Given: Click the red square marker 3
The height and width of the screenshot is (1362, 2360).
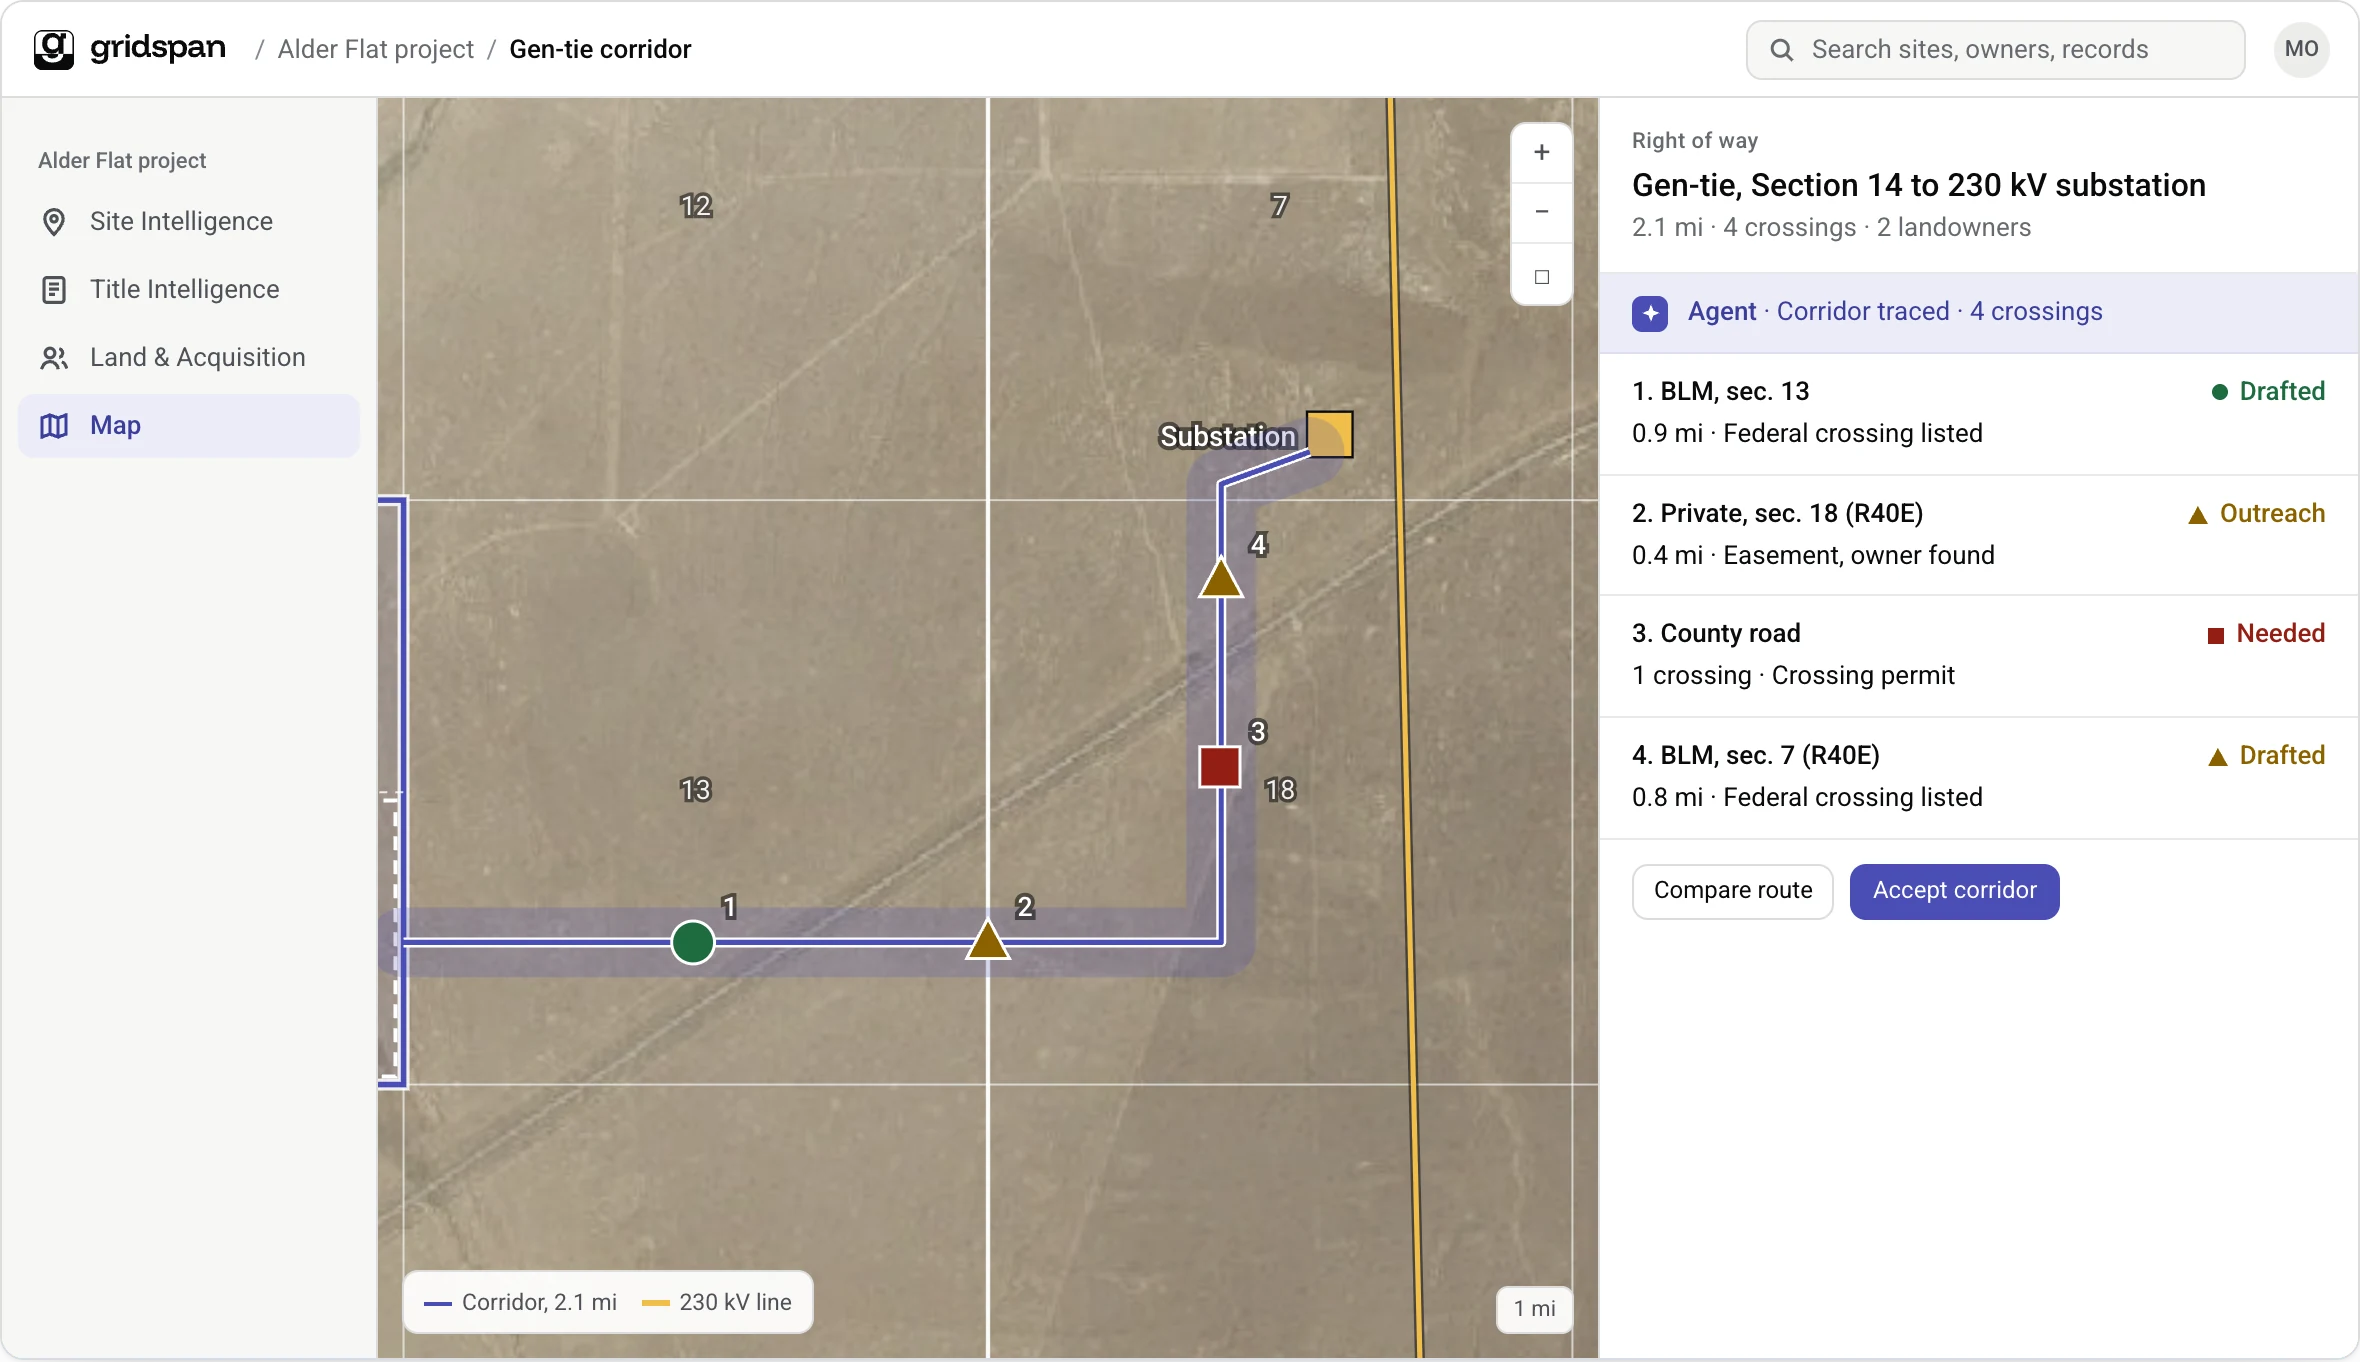Looking at the screenshot, I should (1220, 767).
